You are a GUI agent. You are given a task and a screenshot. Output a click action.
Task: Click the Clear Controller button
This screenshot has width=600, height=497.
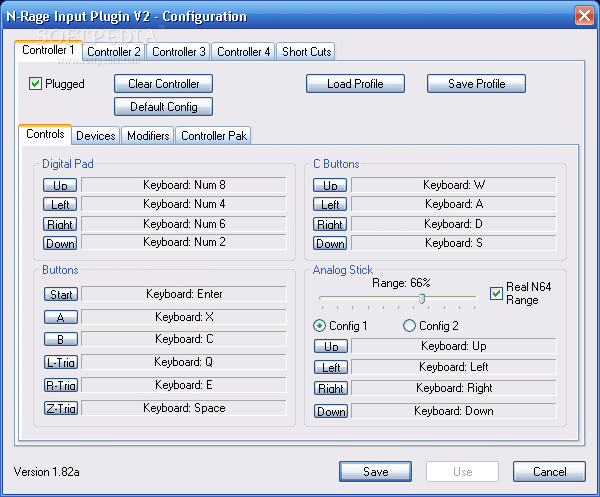pyautogui.click(x=163, y=83)
